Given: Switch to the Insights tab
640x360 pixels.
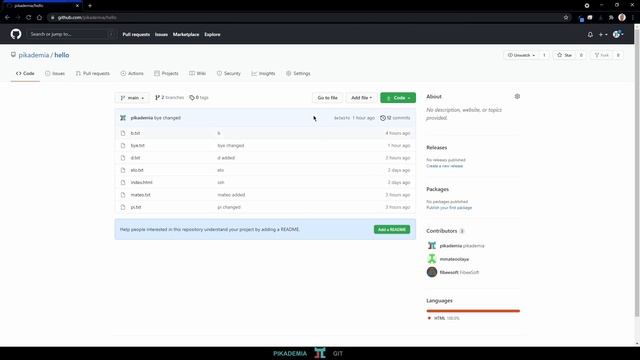Looking at the screenshot, I should (x=263, y=73).
